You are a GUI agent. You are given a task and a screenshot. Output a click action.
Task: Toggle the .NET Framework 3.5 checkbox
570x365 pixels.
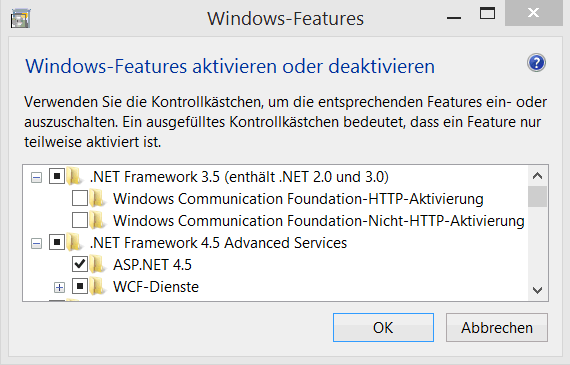57,177
